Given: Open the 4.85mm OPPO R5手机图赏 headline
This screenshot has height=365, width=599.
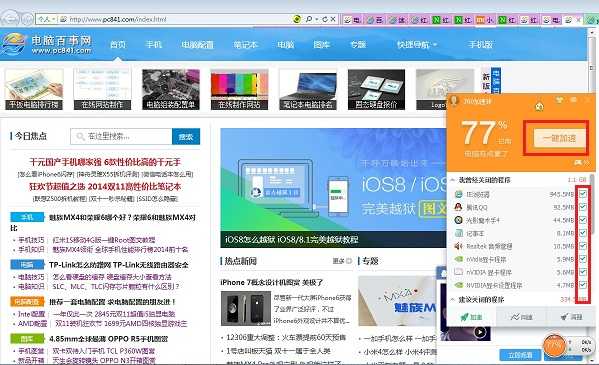Looking at the screenshot, I should 108,339.
